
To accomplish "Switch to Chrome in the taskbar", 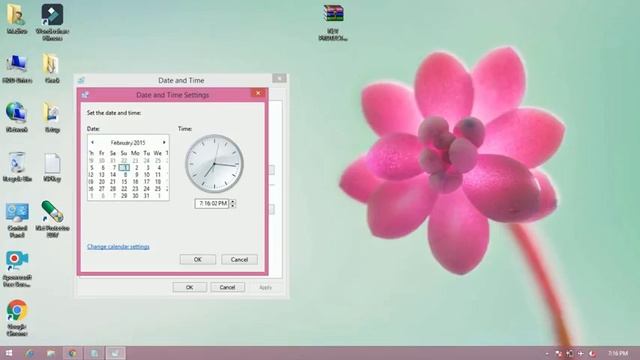I will pyautogui.click(x=73, y=353).
